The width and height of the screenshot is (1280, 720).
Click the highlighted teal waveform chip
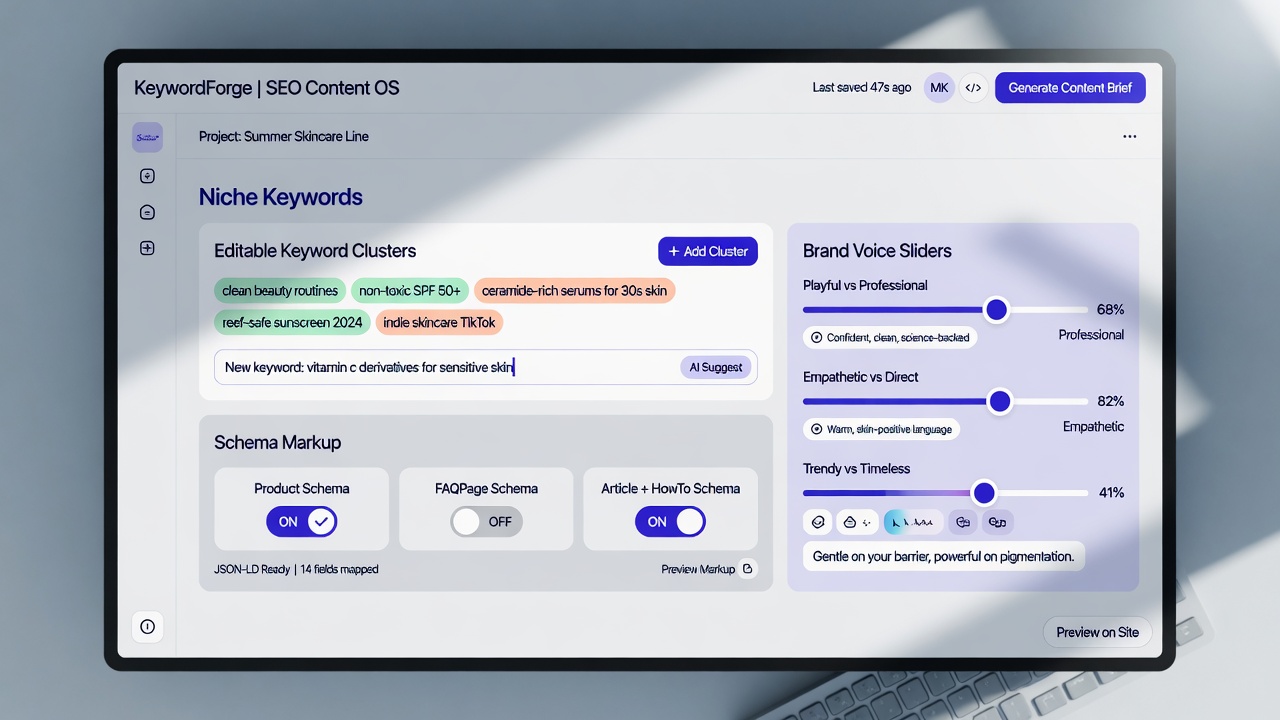(914, 521)
